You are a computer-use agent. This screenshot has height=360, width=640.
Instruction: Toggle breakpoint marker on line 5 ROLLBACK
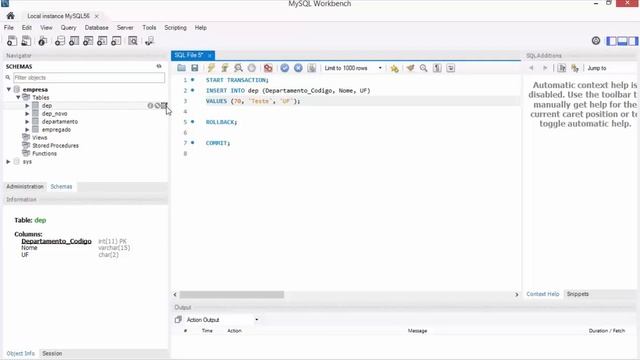[x=193, y=122]
